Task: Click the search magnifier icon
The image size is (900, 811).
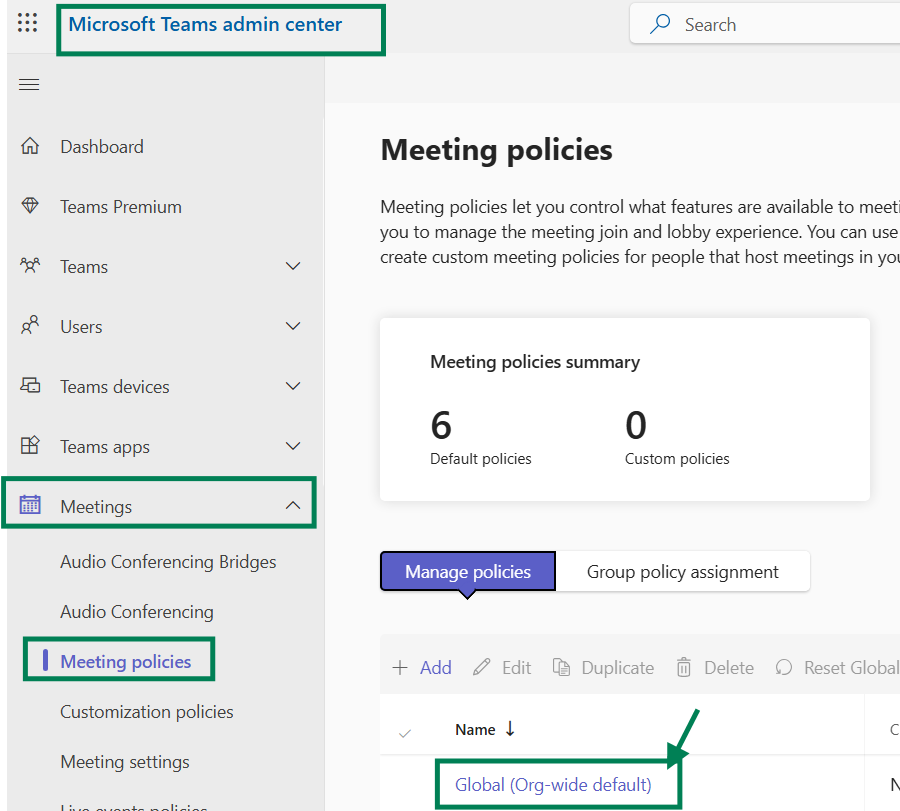Action: pyautogui.click(x=660, y=24)
